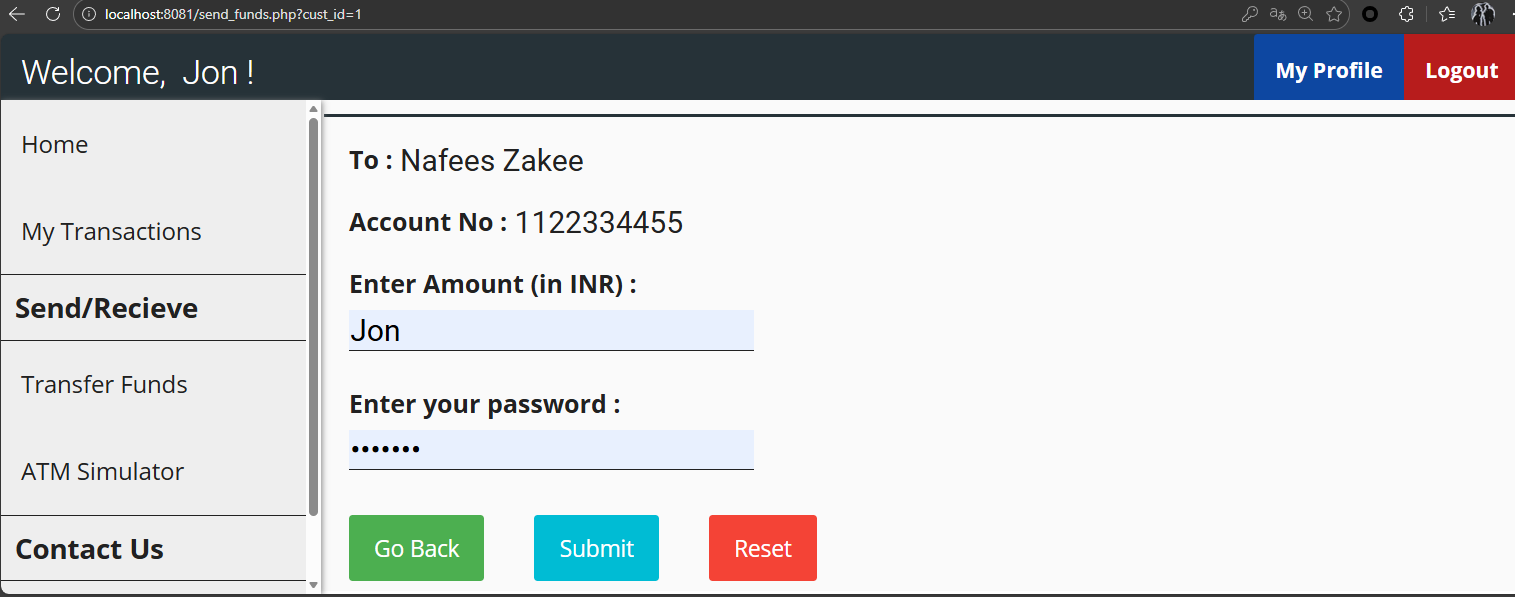1515x597 pixels.
Task: Click the red Reset button
Action: (x=762, y=548)
